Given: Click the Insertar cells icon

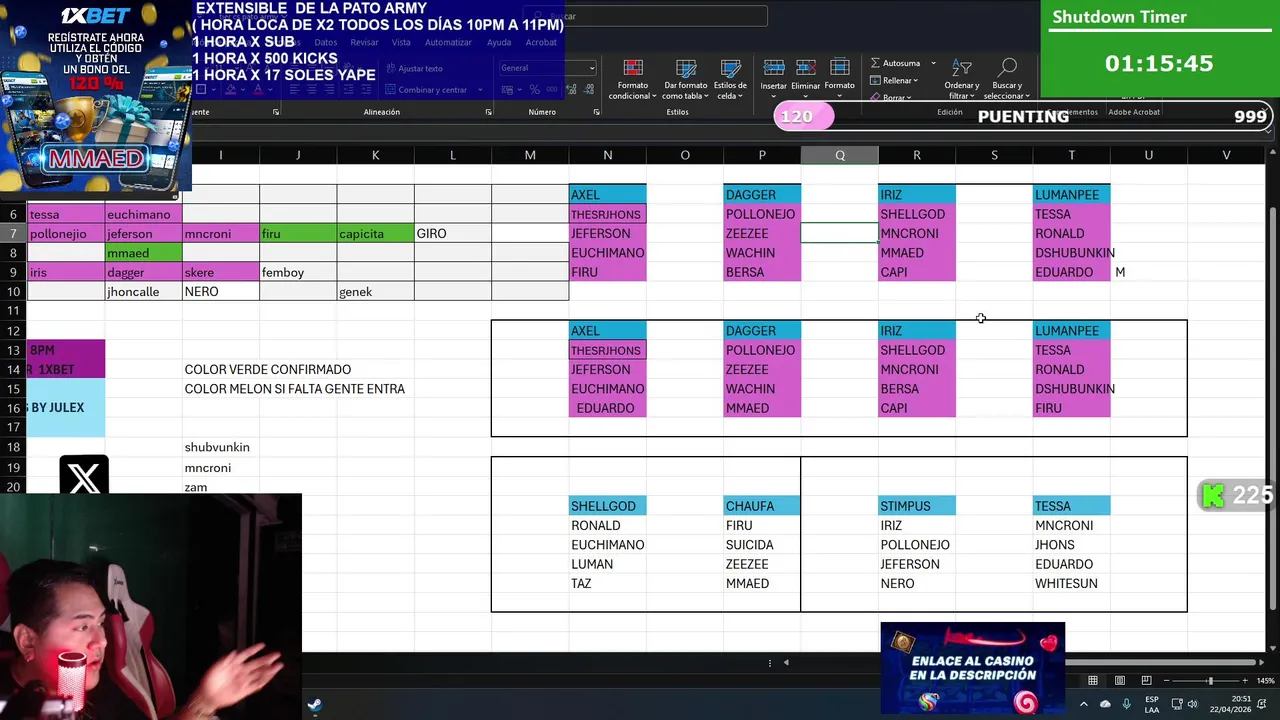Looking at the screenshot, I should tap(774, 68).
